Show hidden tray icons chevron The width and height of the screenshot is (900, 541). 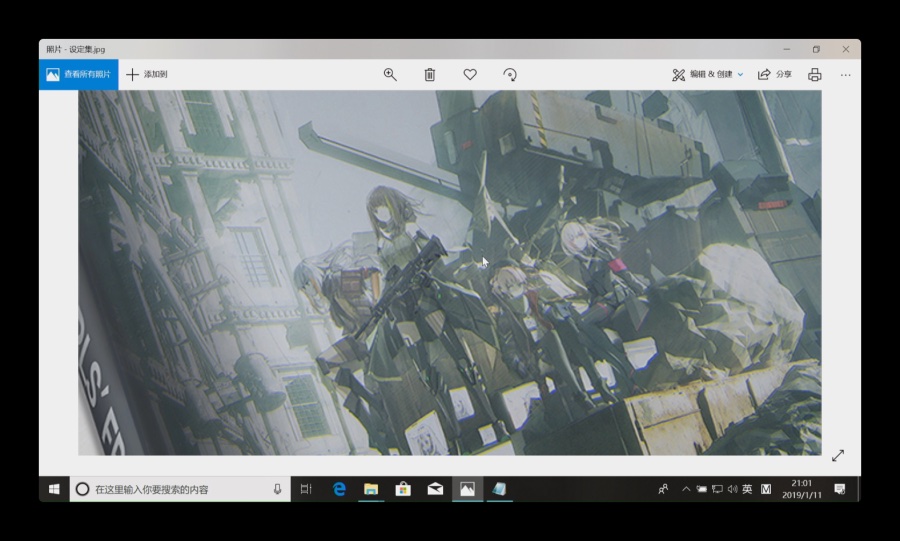(x=686, y=489)
